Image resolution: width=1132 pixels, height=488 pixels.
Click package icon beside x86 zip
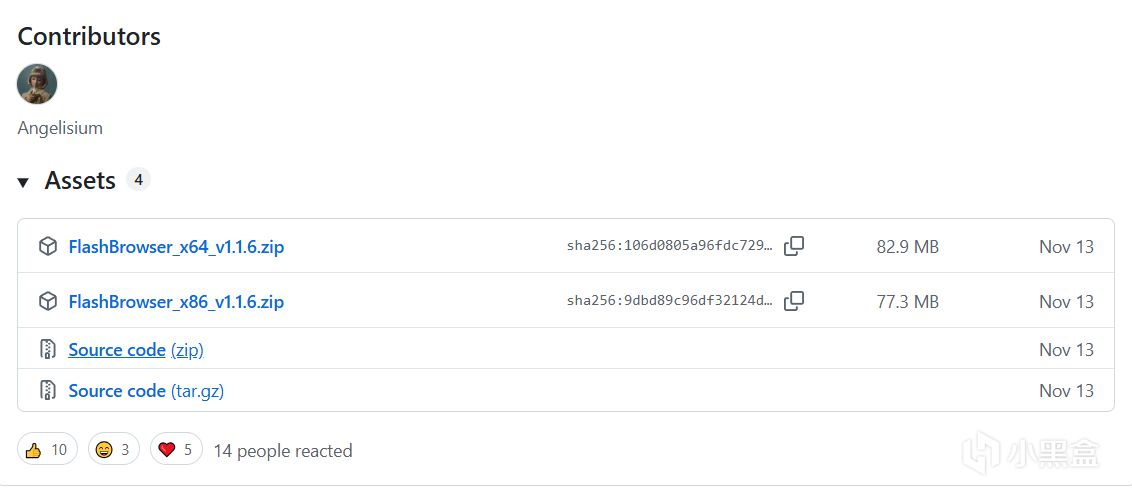coord(47,301)
